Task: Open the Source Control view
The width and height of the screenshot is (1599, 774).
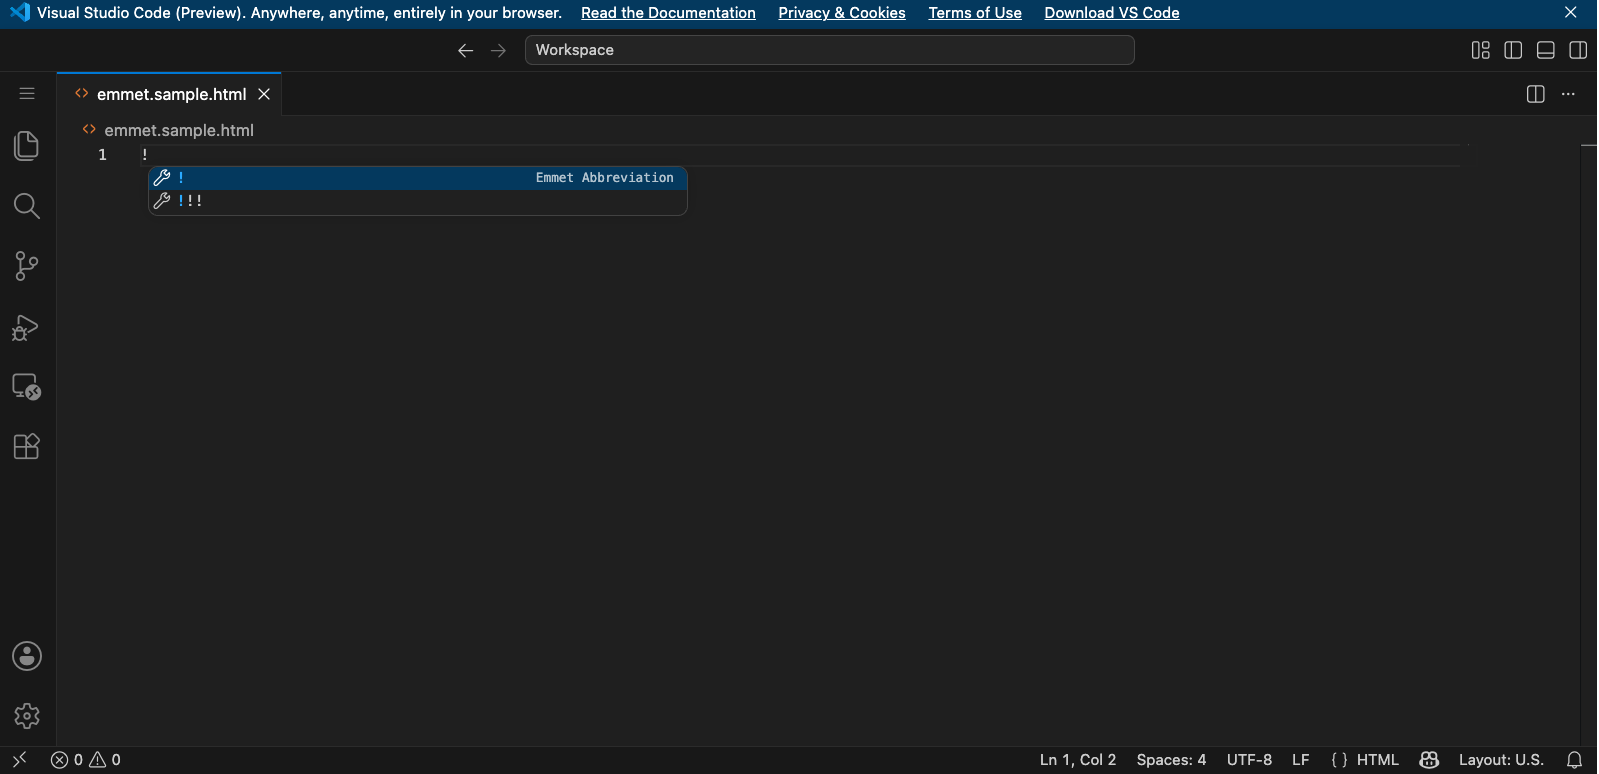Action: click(27, 266)
